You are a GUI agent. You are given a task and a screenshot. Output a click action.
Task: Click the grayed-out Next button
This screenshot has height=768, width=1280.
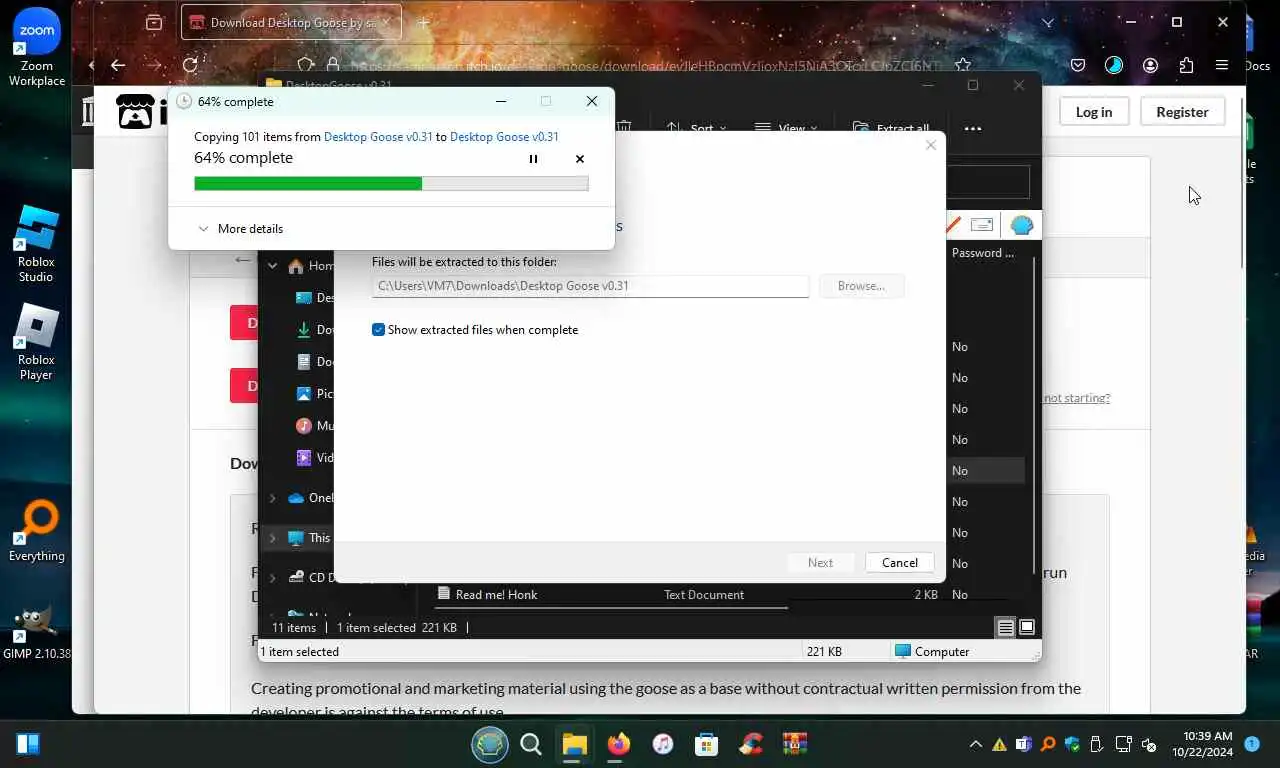coord(820,563)
